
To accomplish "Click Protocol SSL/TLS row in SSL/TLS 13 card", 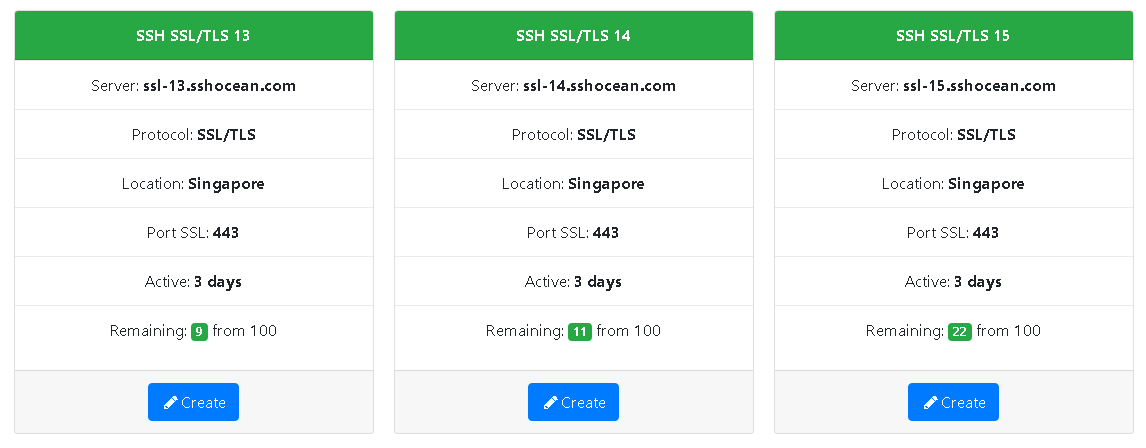I will pos(194,134).
